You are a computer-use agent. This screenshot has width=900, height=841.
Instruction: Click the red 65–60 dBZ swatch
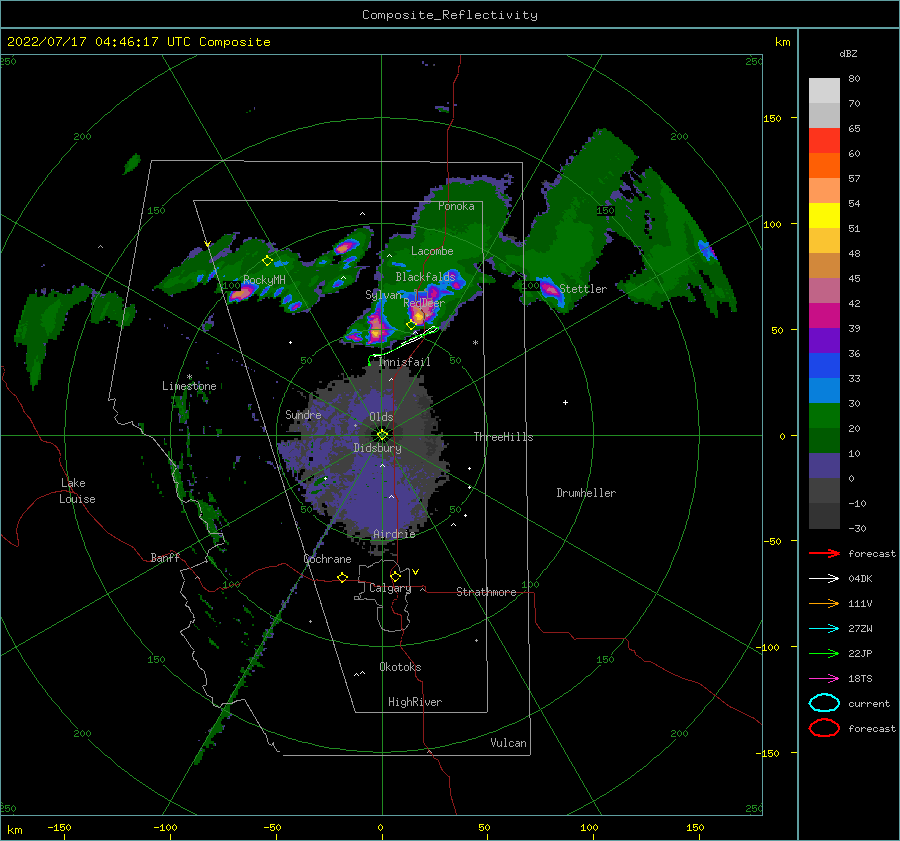click(x=824, y=141)
